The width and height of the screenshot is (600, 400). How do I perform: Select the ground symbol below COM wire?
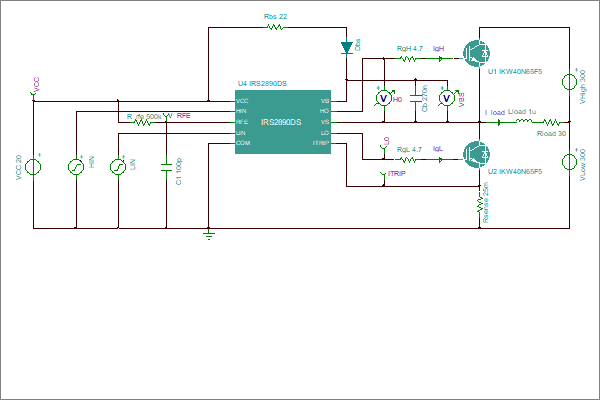pyautogui.click(x=209, y=234)
